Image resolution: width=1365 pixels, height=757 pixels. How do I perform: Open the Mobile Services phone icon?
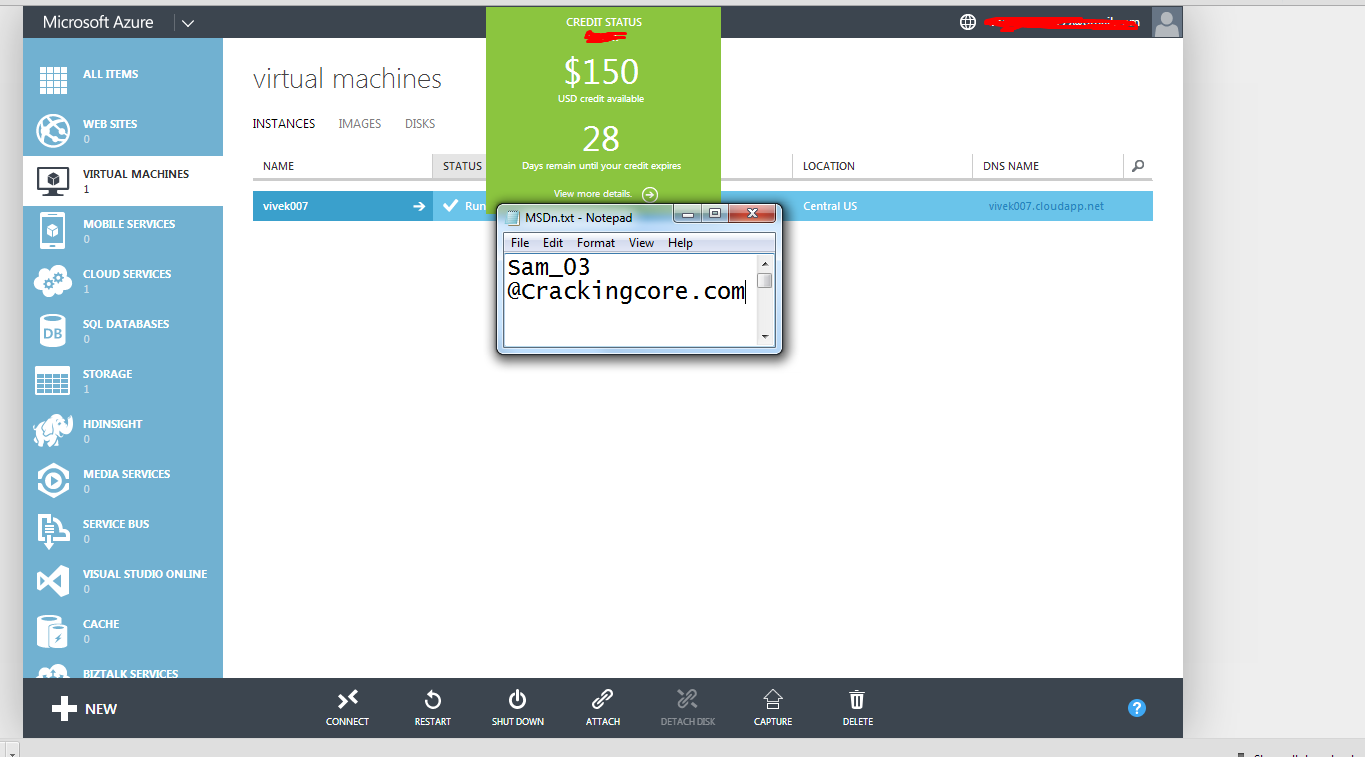coord(53,231)
